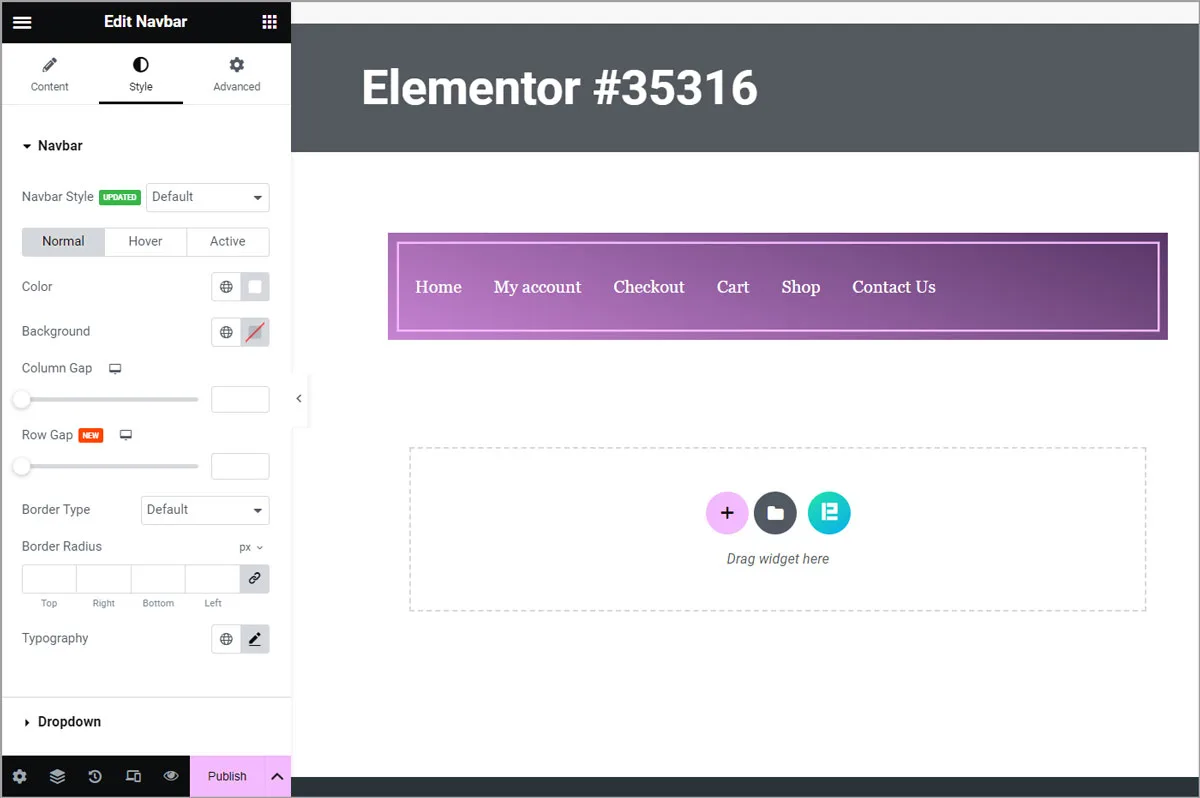1200x798 pixels.
Task: Click the Drag widget here text
Action: (x=778, y=559)
